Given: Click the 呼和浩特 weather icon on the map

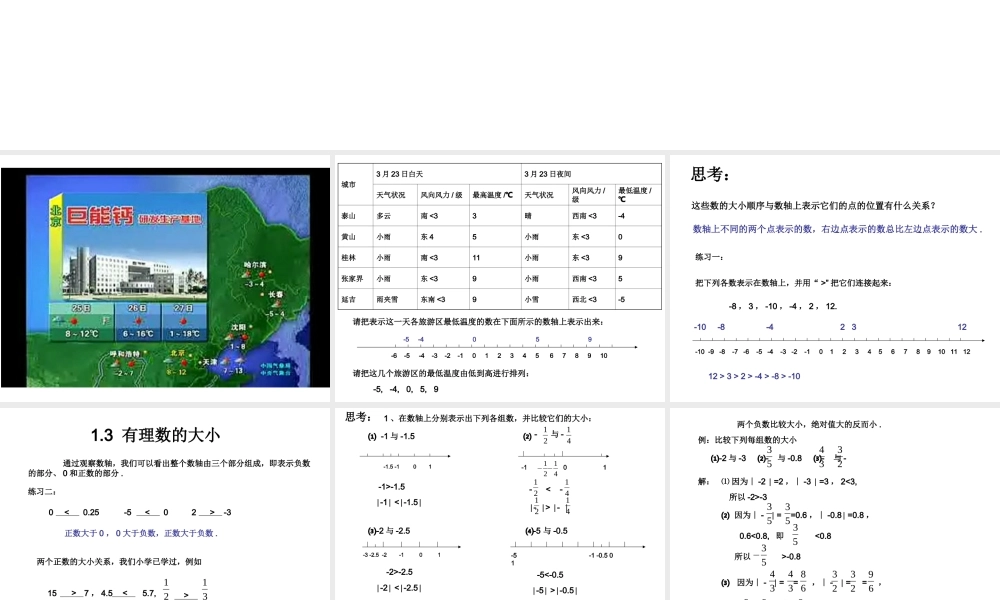Looking at the screenshot, I should (x=124, y=362).
